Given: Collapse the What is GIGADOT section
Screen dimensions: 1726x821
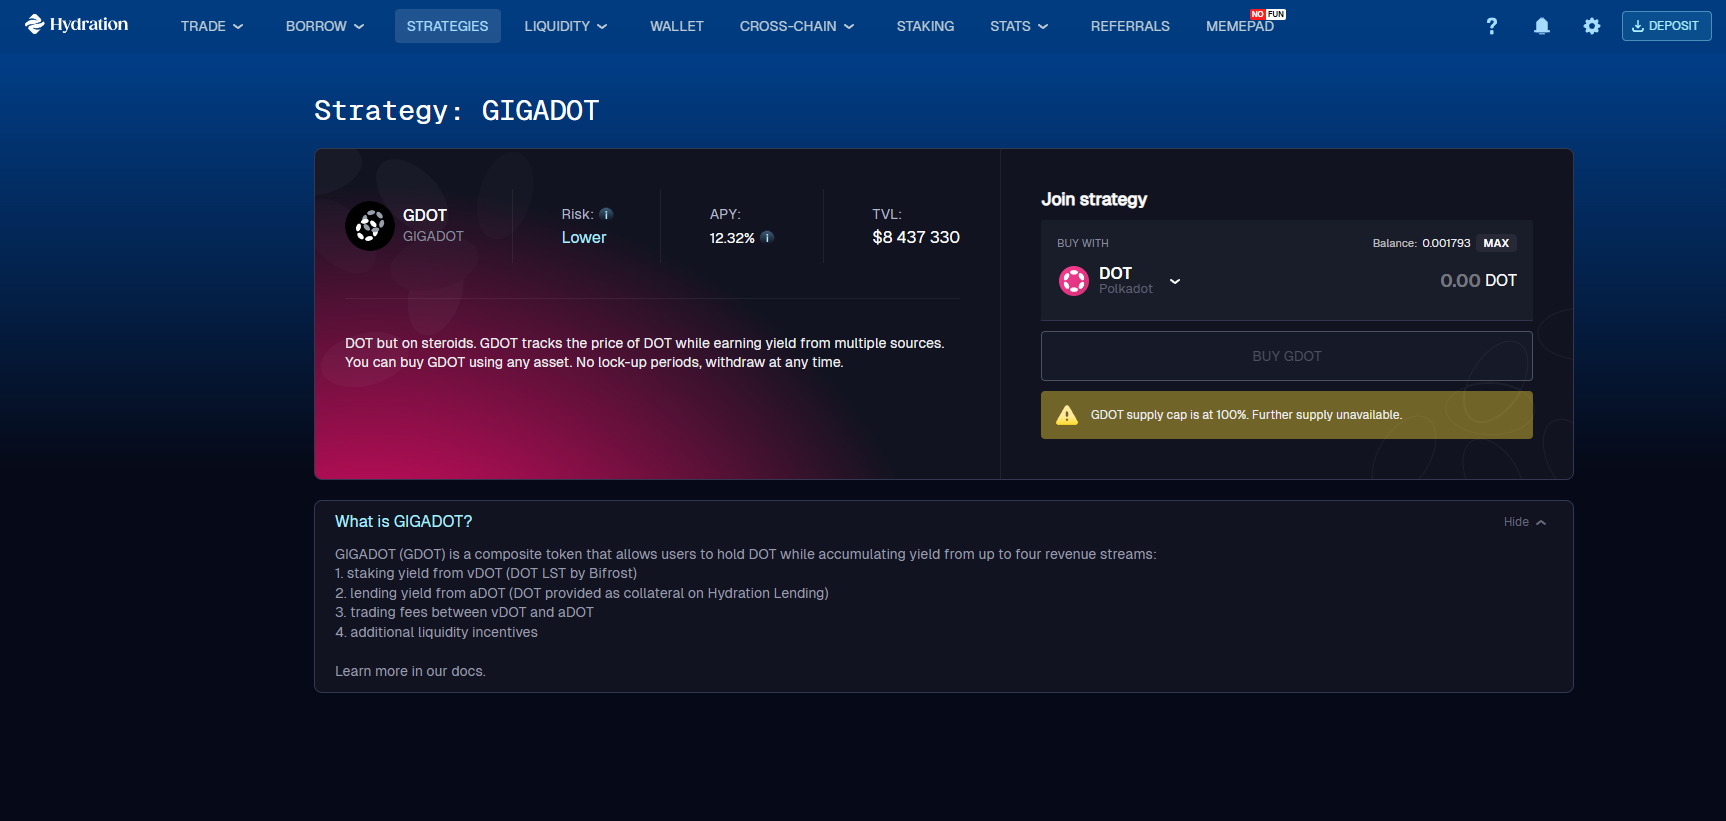Looking at the screenshot, I should [1525, 522].
